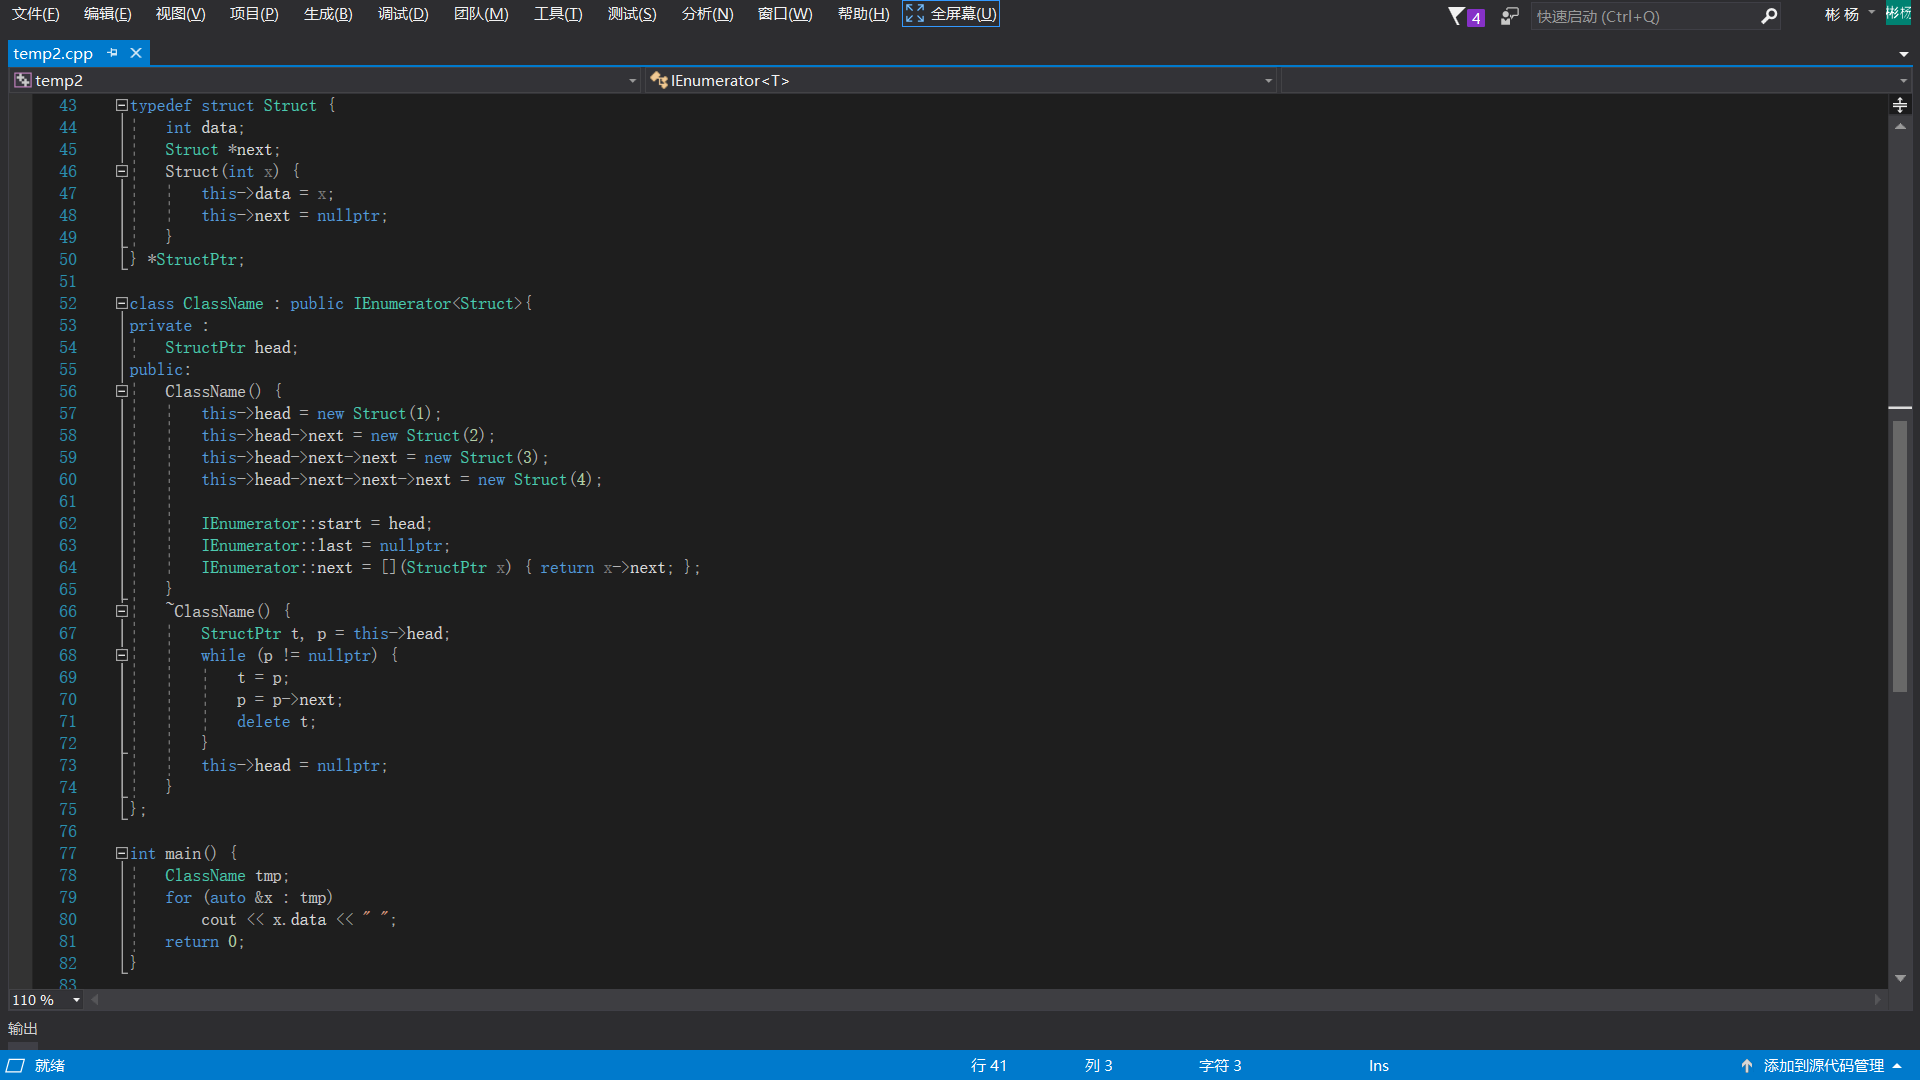Open the IEnumerator<T> type dropdown
This screenshot has width=1920, height=1080.
1268,81
